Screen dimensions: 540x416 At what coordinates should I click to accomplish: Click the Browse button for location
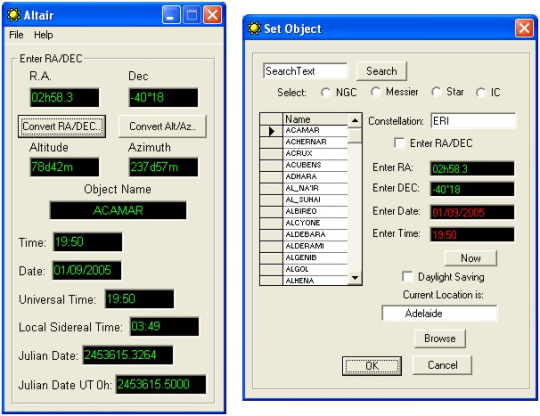tap(440, 339)
